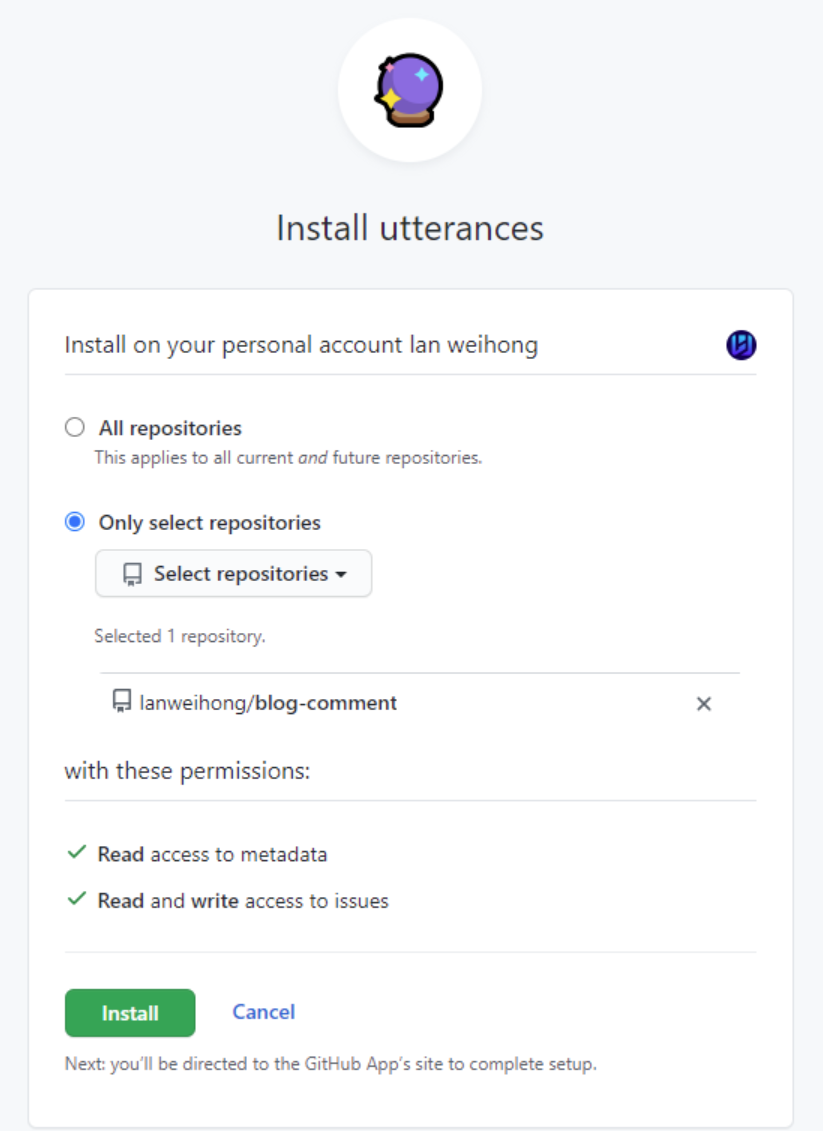Click Read access to metadata permission text
The width and height of the screenshot is (823, 1131).
pyautogui.click(x=212, y=854)
